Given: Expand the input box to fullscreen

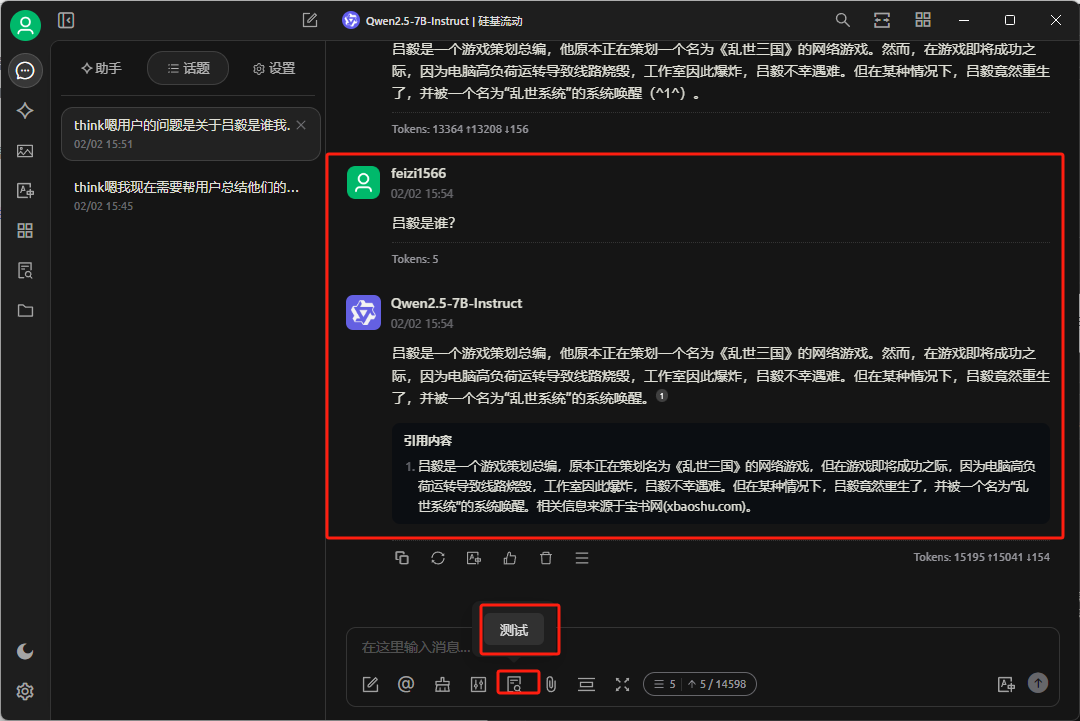Looking at the screenshot, I should tap(622, 684).
